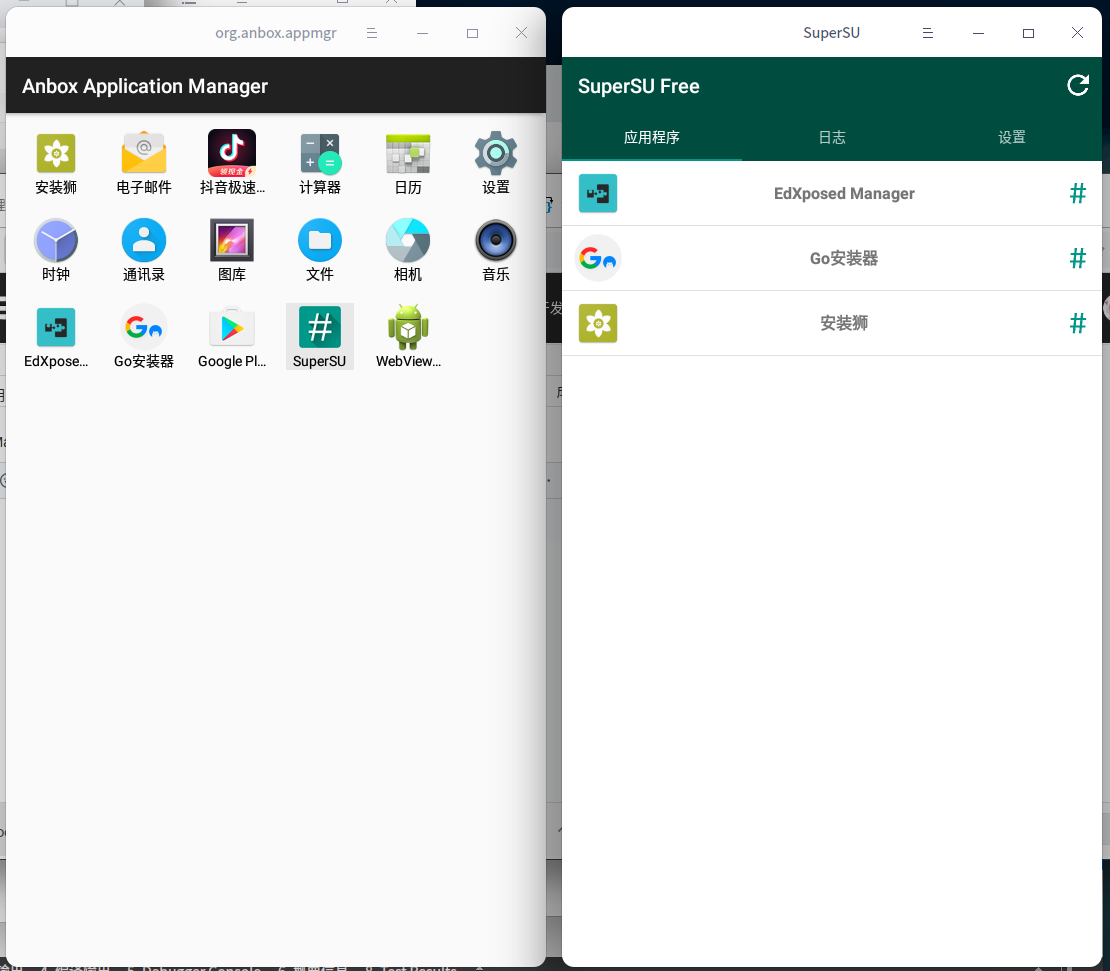The height and width of the screenshot is (971, 1110).
Task: Open the 日历 calendar app
Action: pyautogui.click(x=408, y=164)
